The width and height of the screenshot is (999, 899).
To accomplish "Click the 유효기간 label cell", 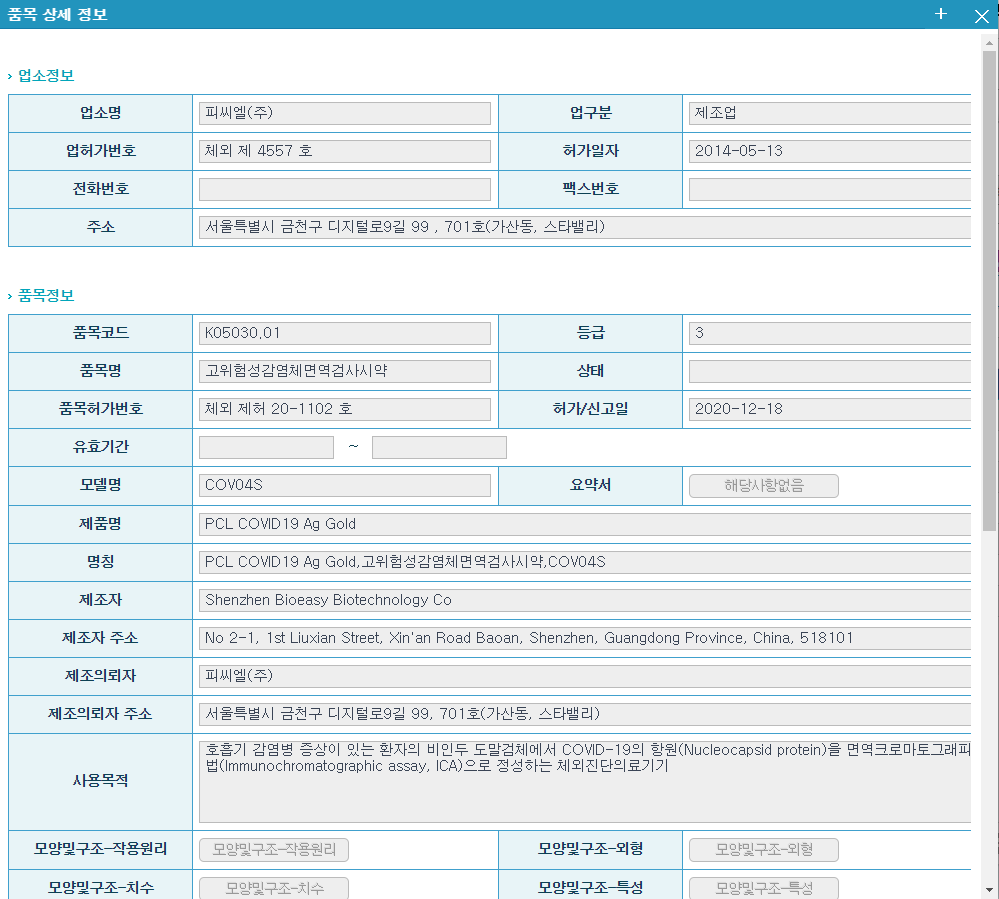I will coord(101,447).
